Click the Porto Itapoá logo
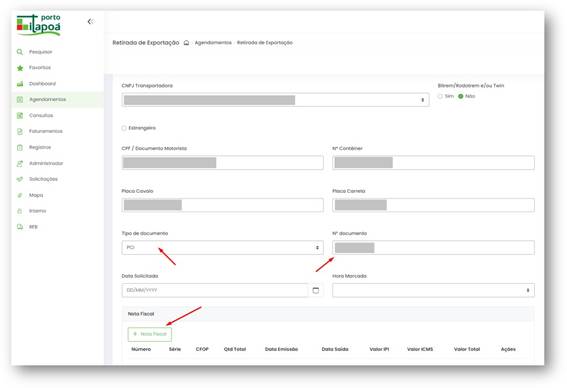Screen dimensions: 567x388 39,25
